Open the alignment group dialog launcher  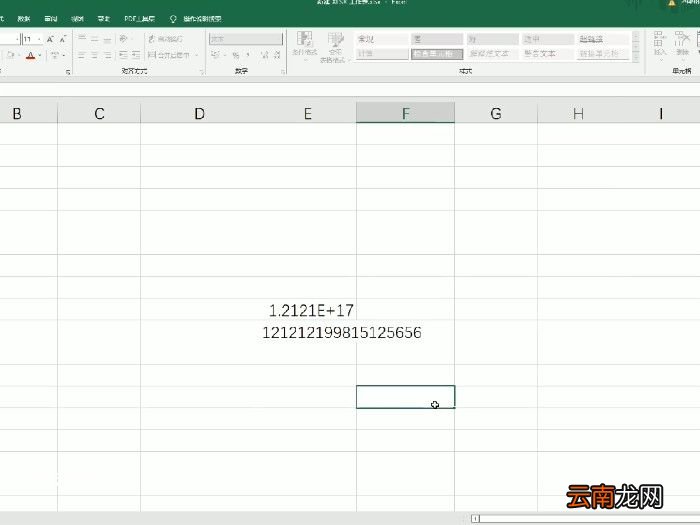(202, 71)
